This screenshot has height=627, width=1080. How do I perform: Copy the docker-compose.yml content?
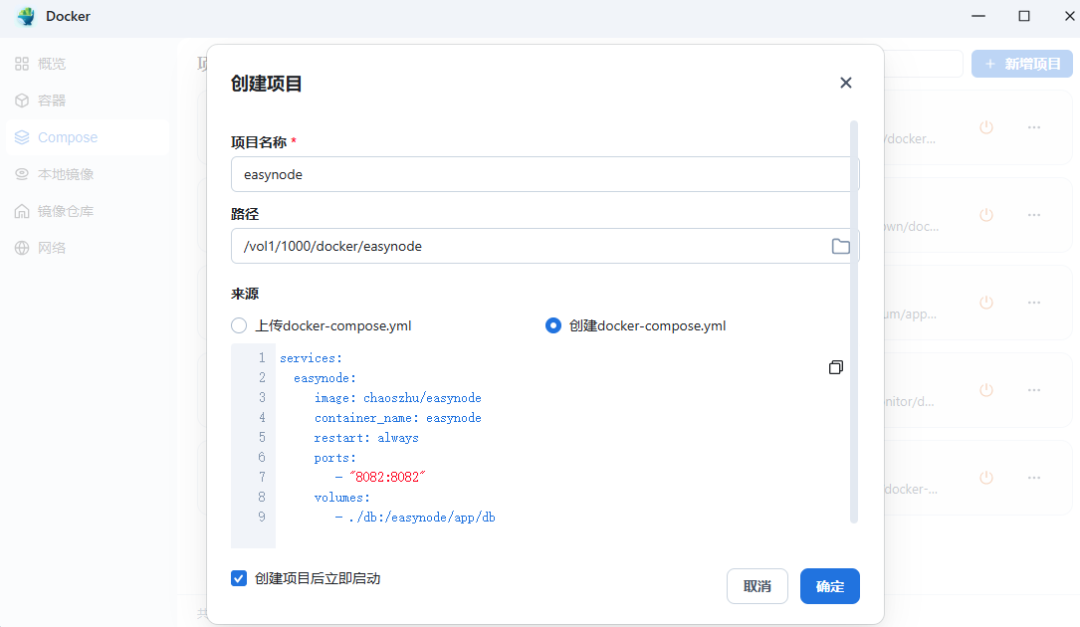[x=836, y=367]
